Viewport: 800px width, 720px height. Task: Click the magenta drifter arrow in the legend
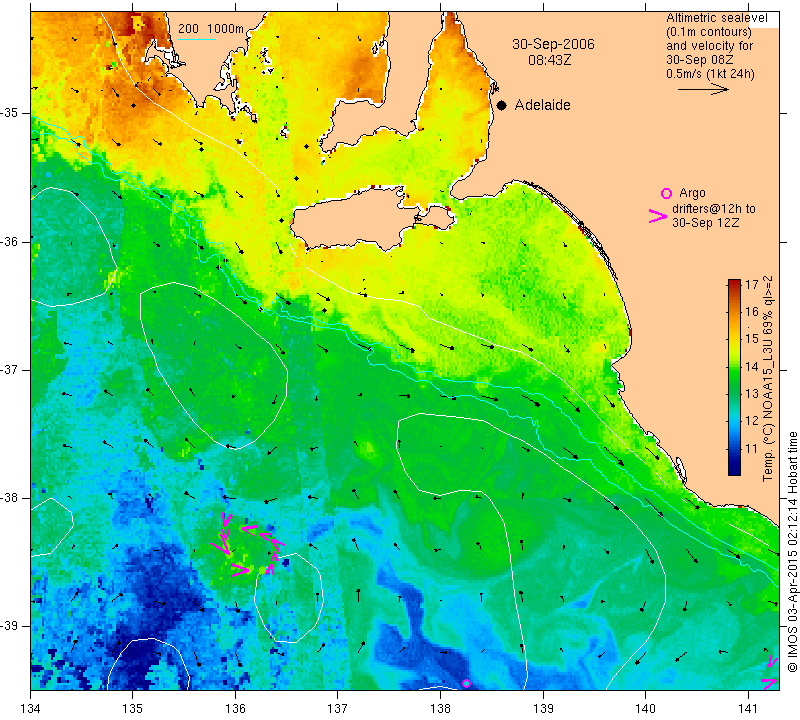(657, 216)
